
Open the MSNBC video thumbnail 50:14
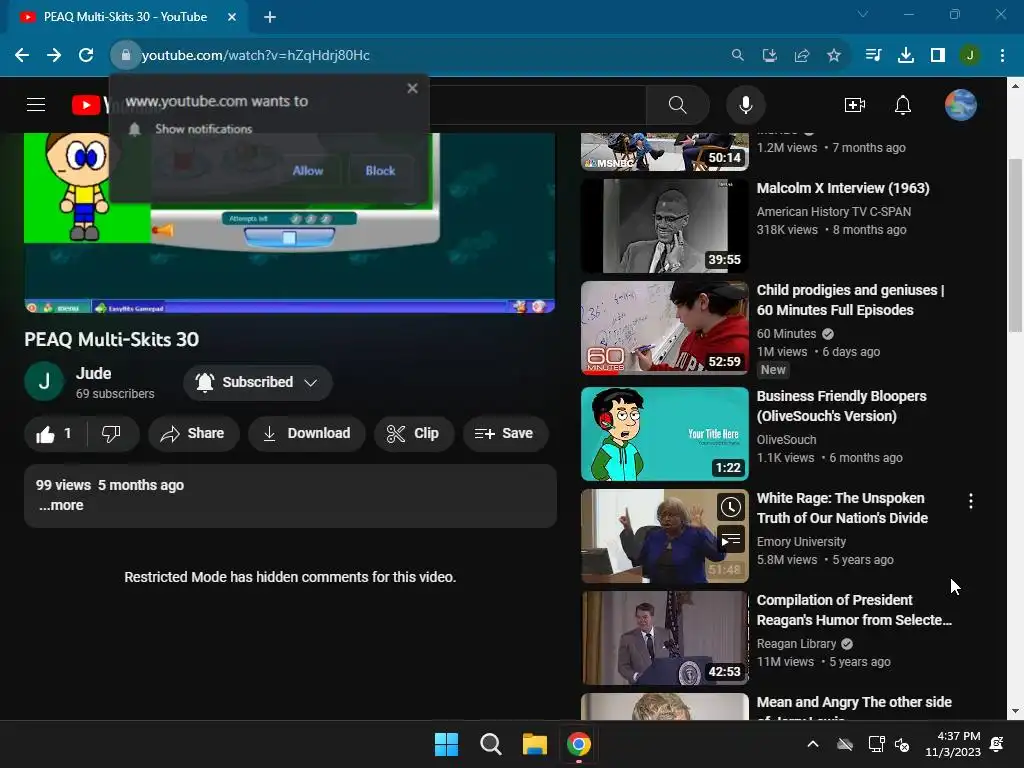(x=665, y=152)
